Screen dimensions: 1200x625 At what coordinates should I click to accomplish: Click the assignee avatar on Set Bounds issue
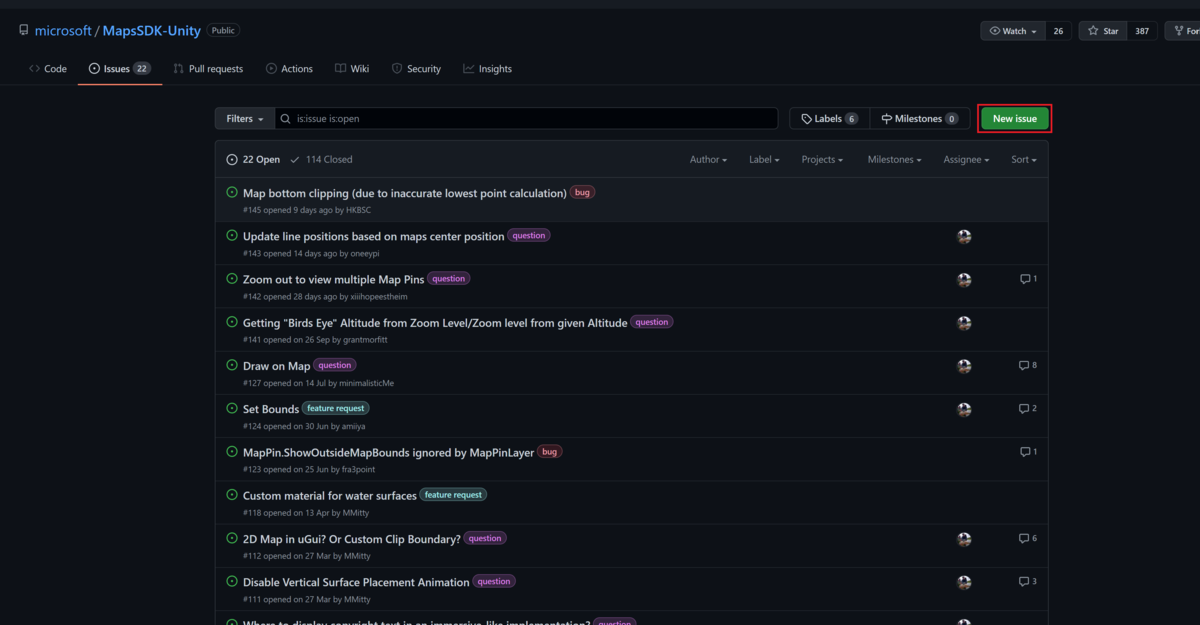click(964, 409)
